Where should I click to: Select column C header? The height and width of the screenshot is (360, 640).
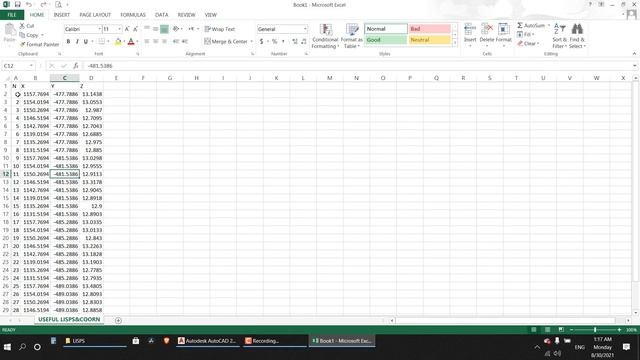coord(64,78)
